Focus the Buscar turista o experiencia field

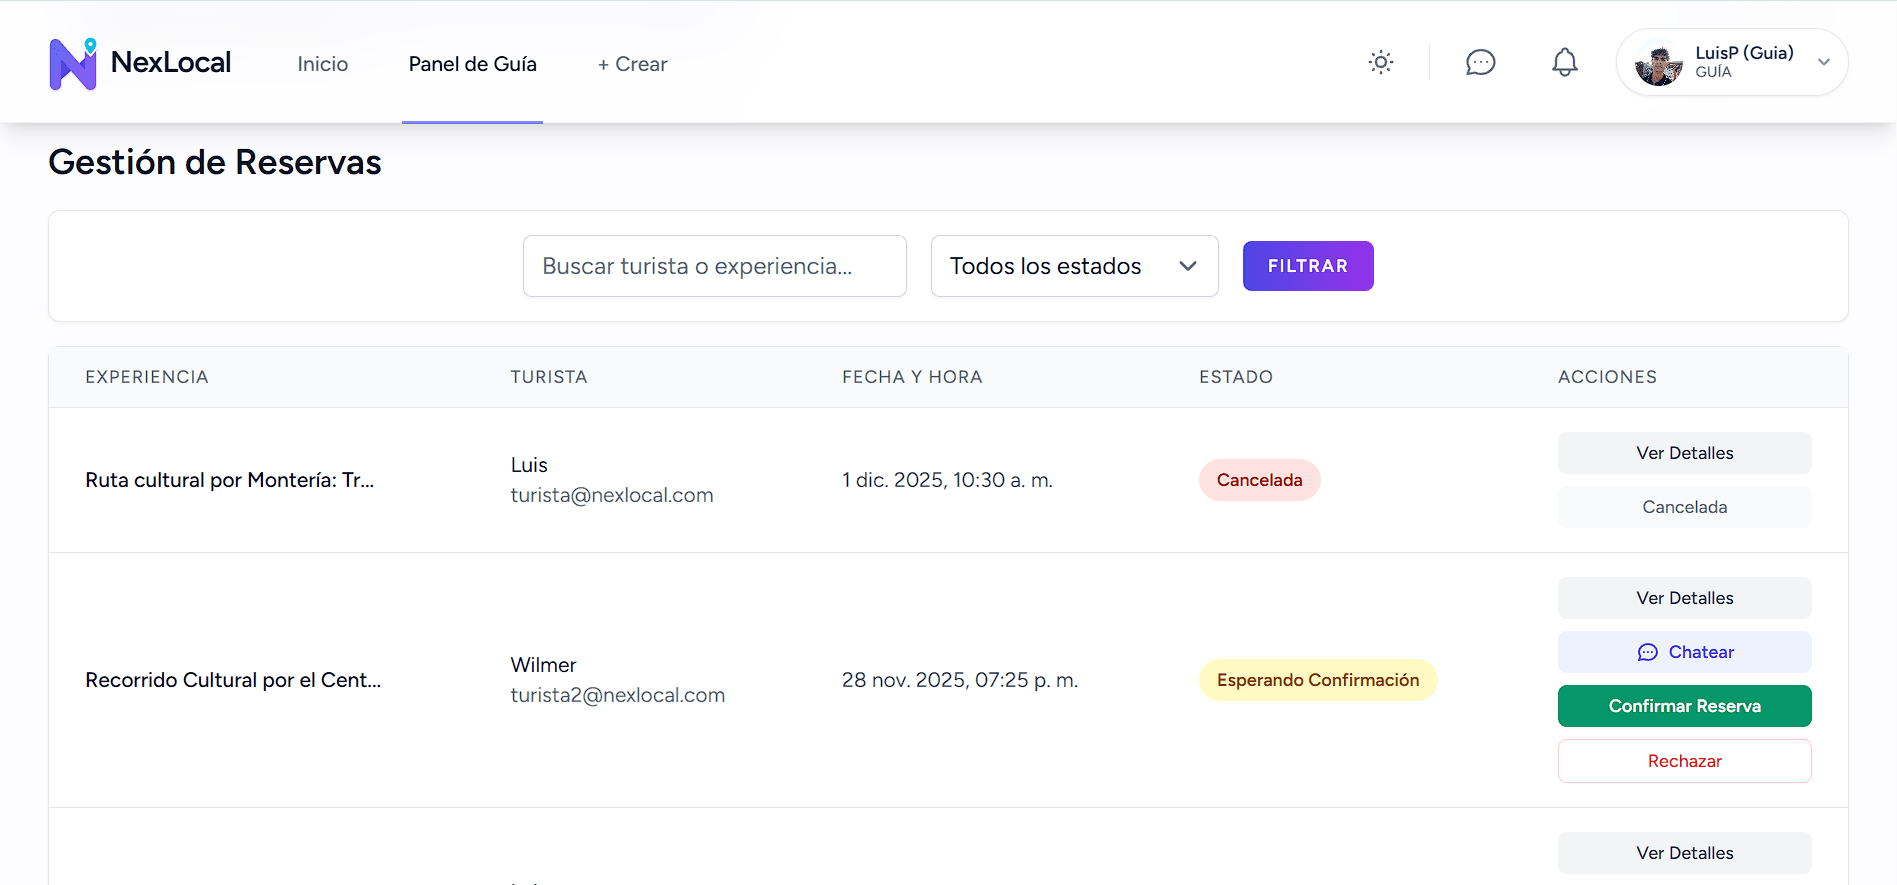click(714, 266)
